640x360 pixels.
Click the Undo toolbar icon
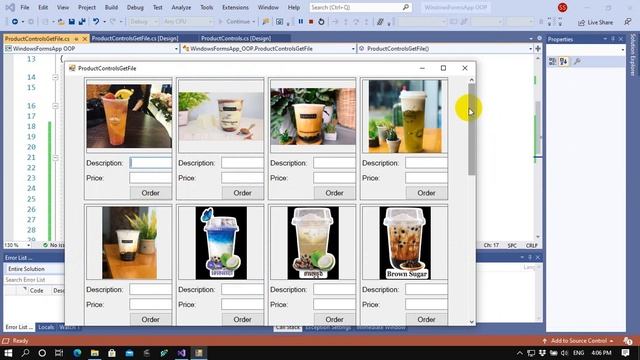tap(96, 22)
